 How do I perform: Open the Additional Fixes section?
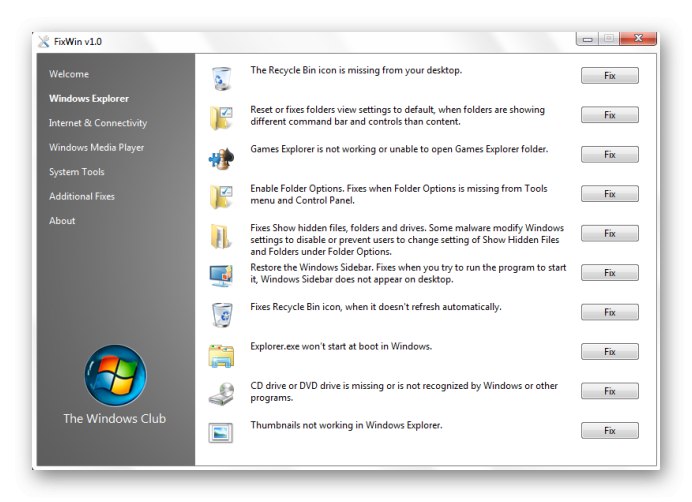[x=82, y=196]
